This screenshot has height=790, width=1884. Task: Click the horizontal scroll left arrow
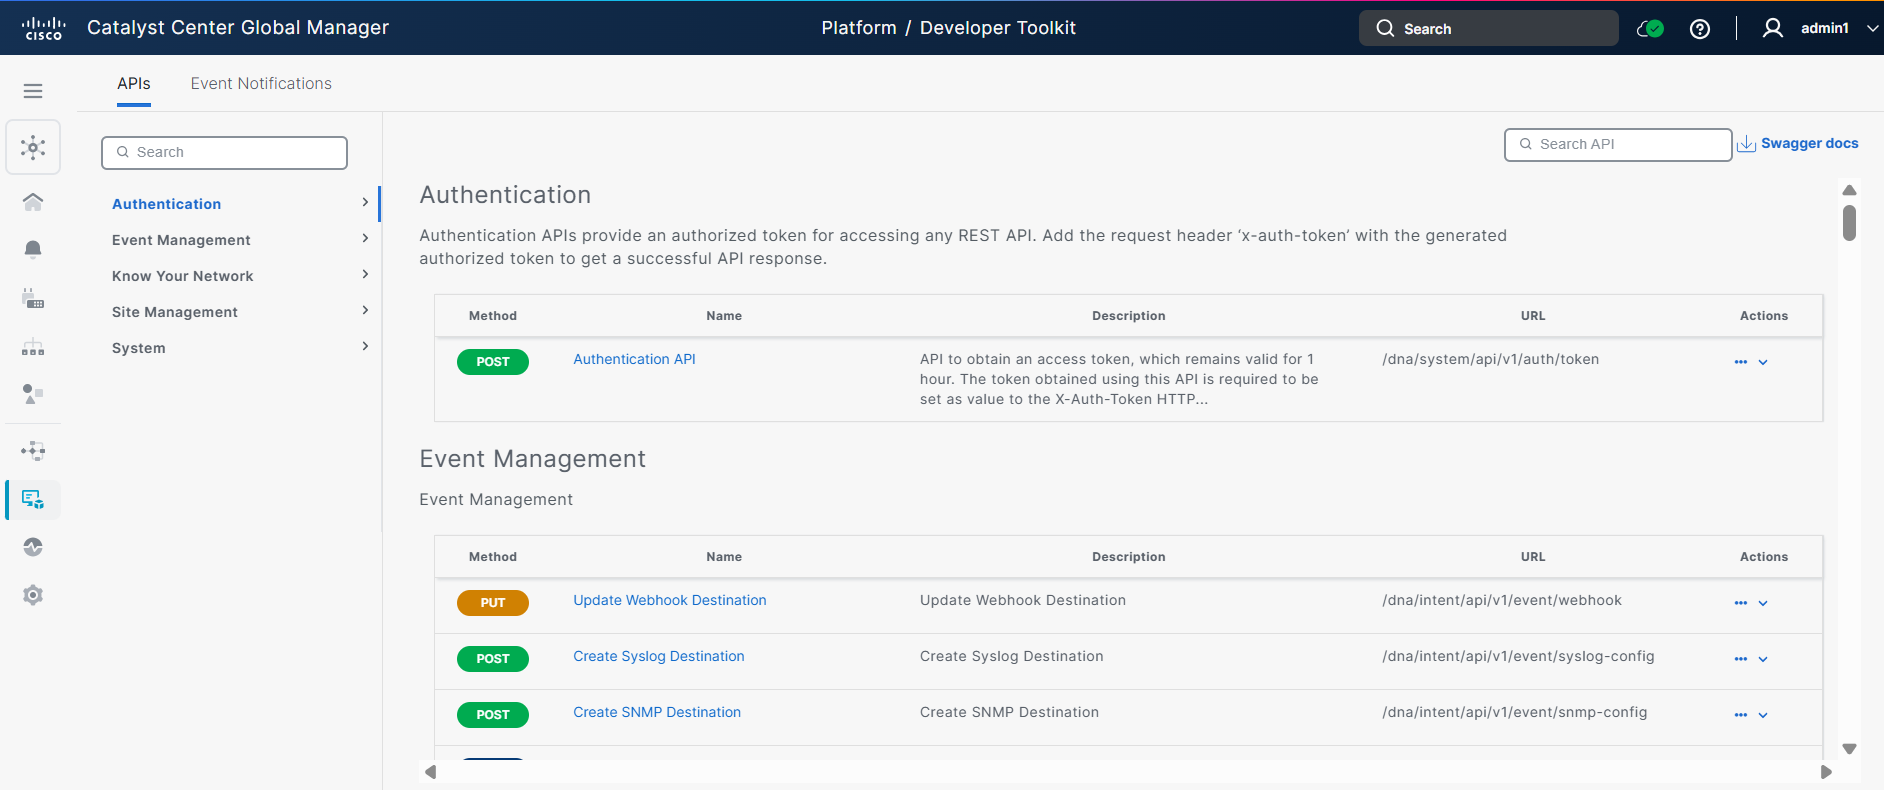(431, 772)
